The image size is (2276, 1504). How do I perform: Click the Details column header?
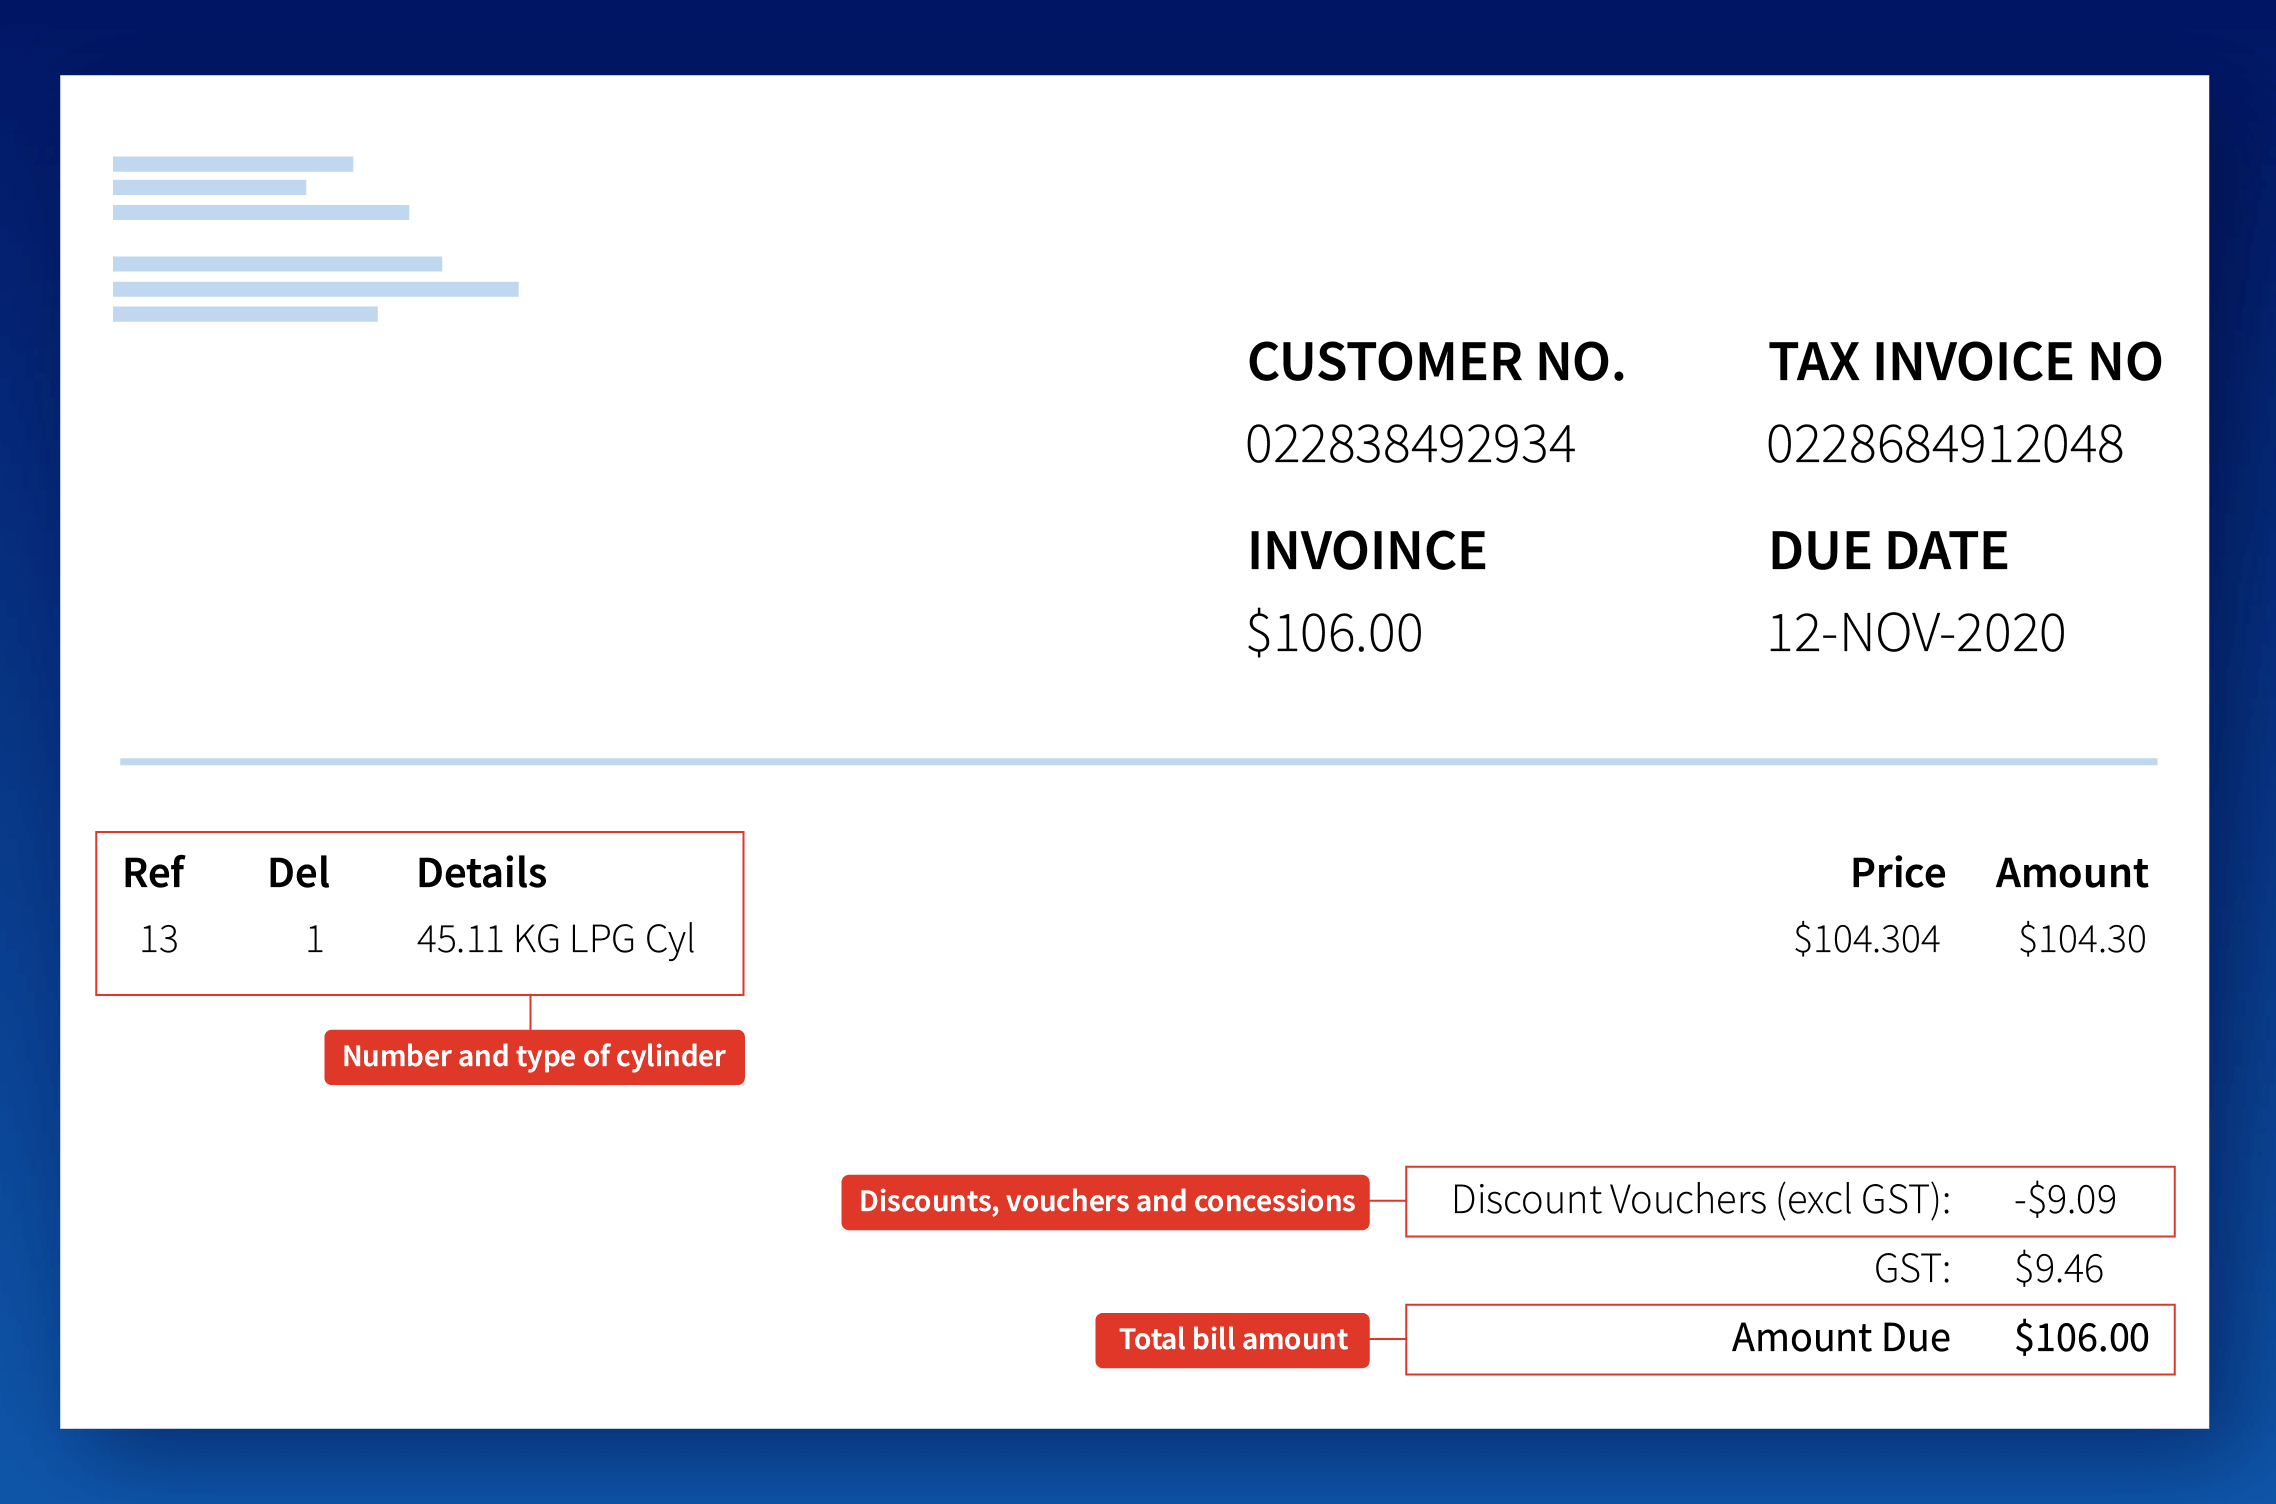[x=481, y=873]
